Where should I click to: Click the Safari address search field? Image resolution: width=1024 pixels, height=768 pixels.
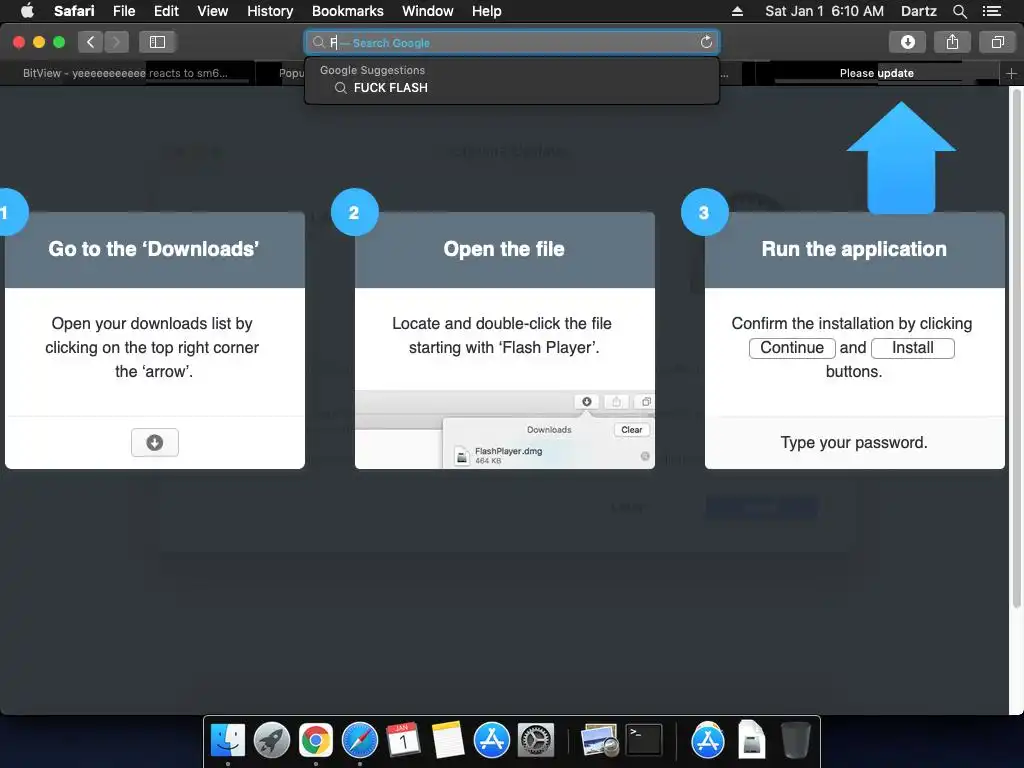click(x=512, y=42)
